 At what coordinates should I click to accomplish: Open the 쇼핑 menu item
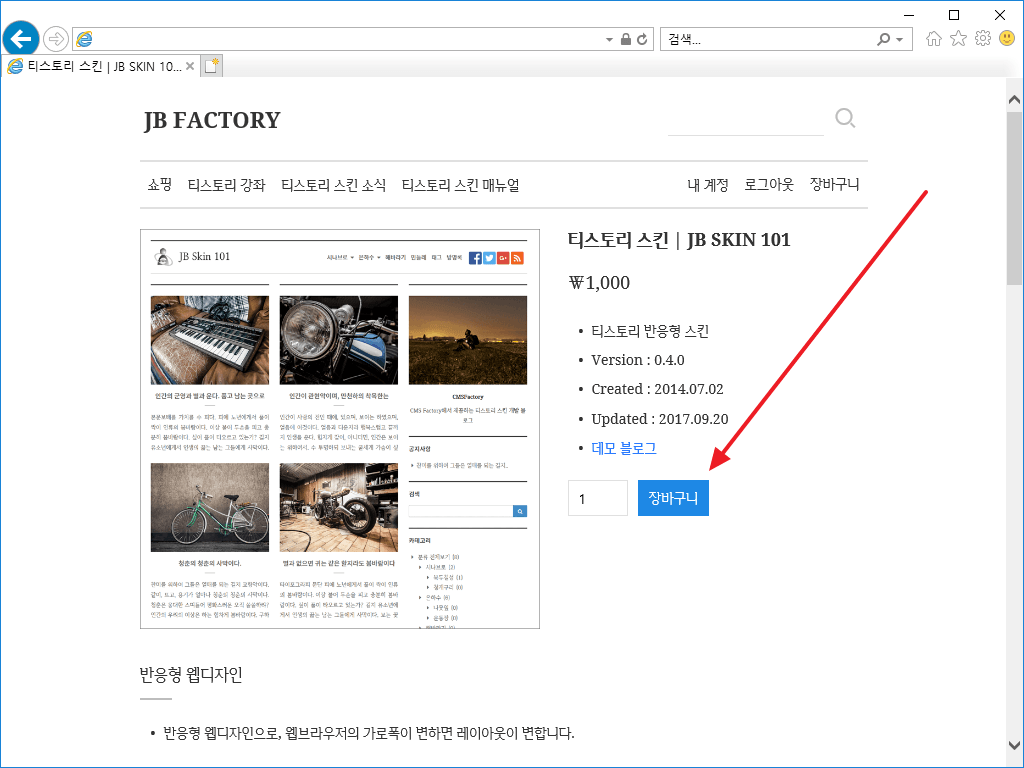coord(159,185)
